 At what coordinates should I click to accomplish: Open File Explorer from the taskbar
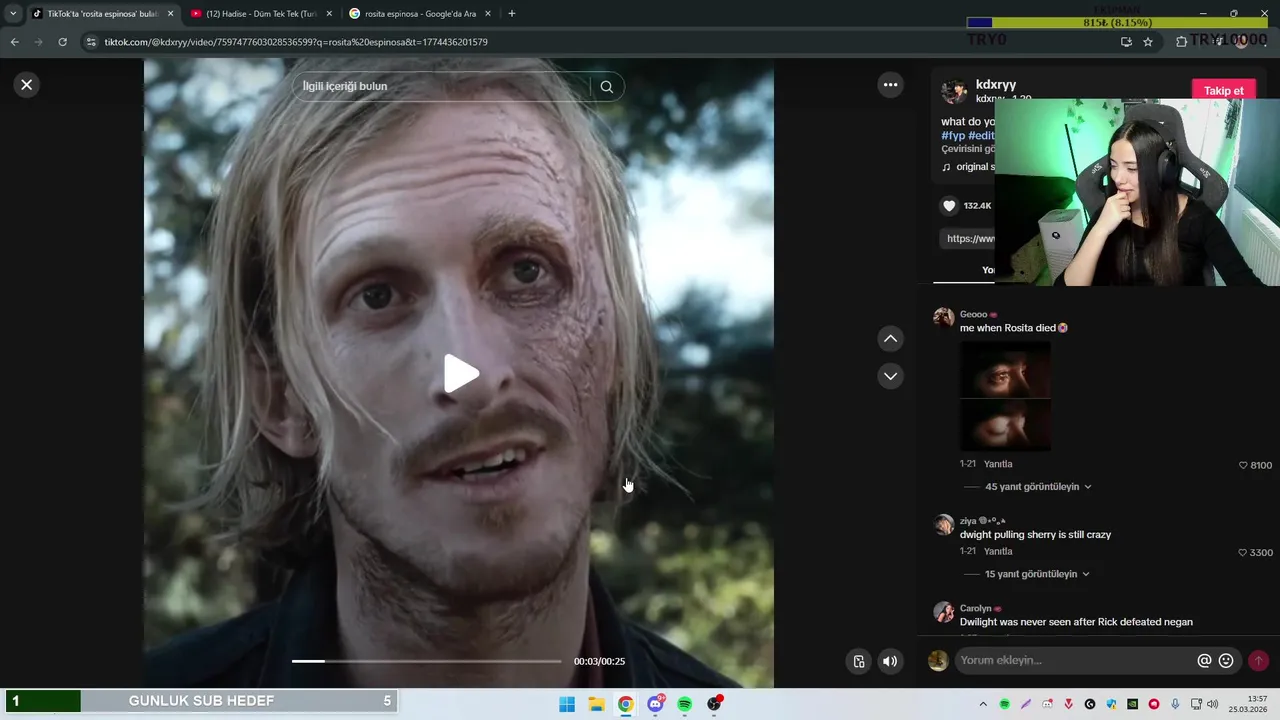(596, 704)
